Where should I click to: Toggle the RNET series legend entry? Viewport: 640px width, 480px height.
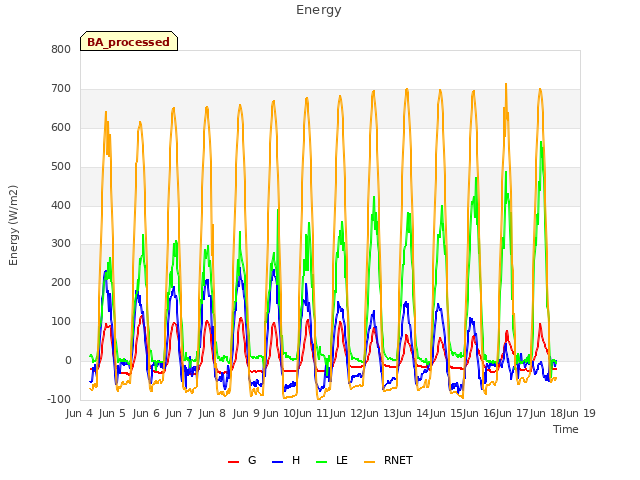388,460
